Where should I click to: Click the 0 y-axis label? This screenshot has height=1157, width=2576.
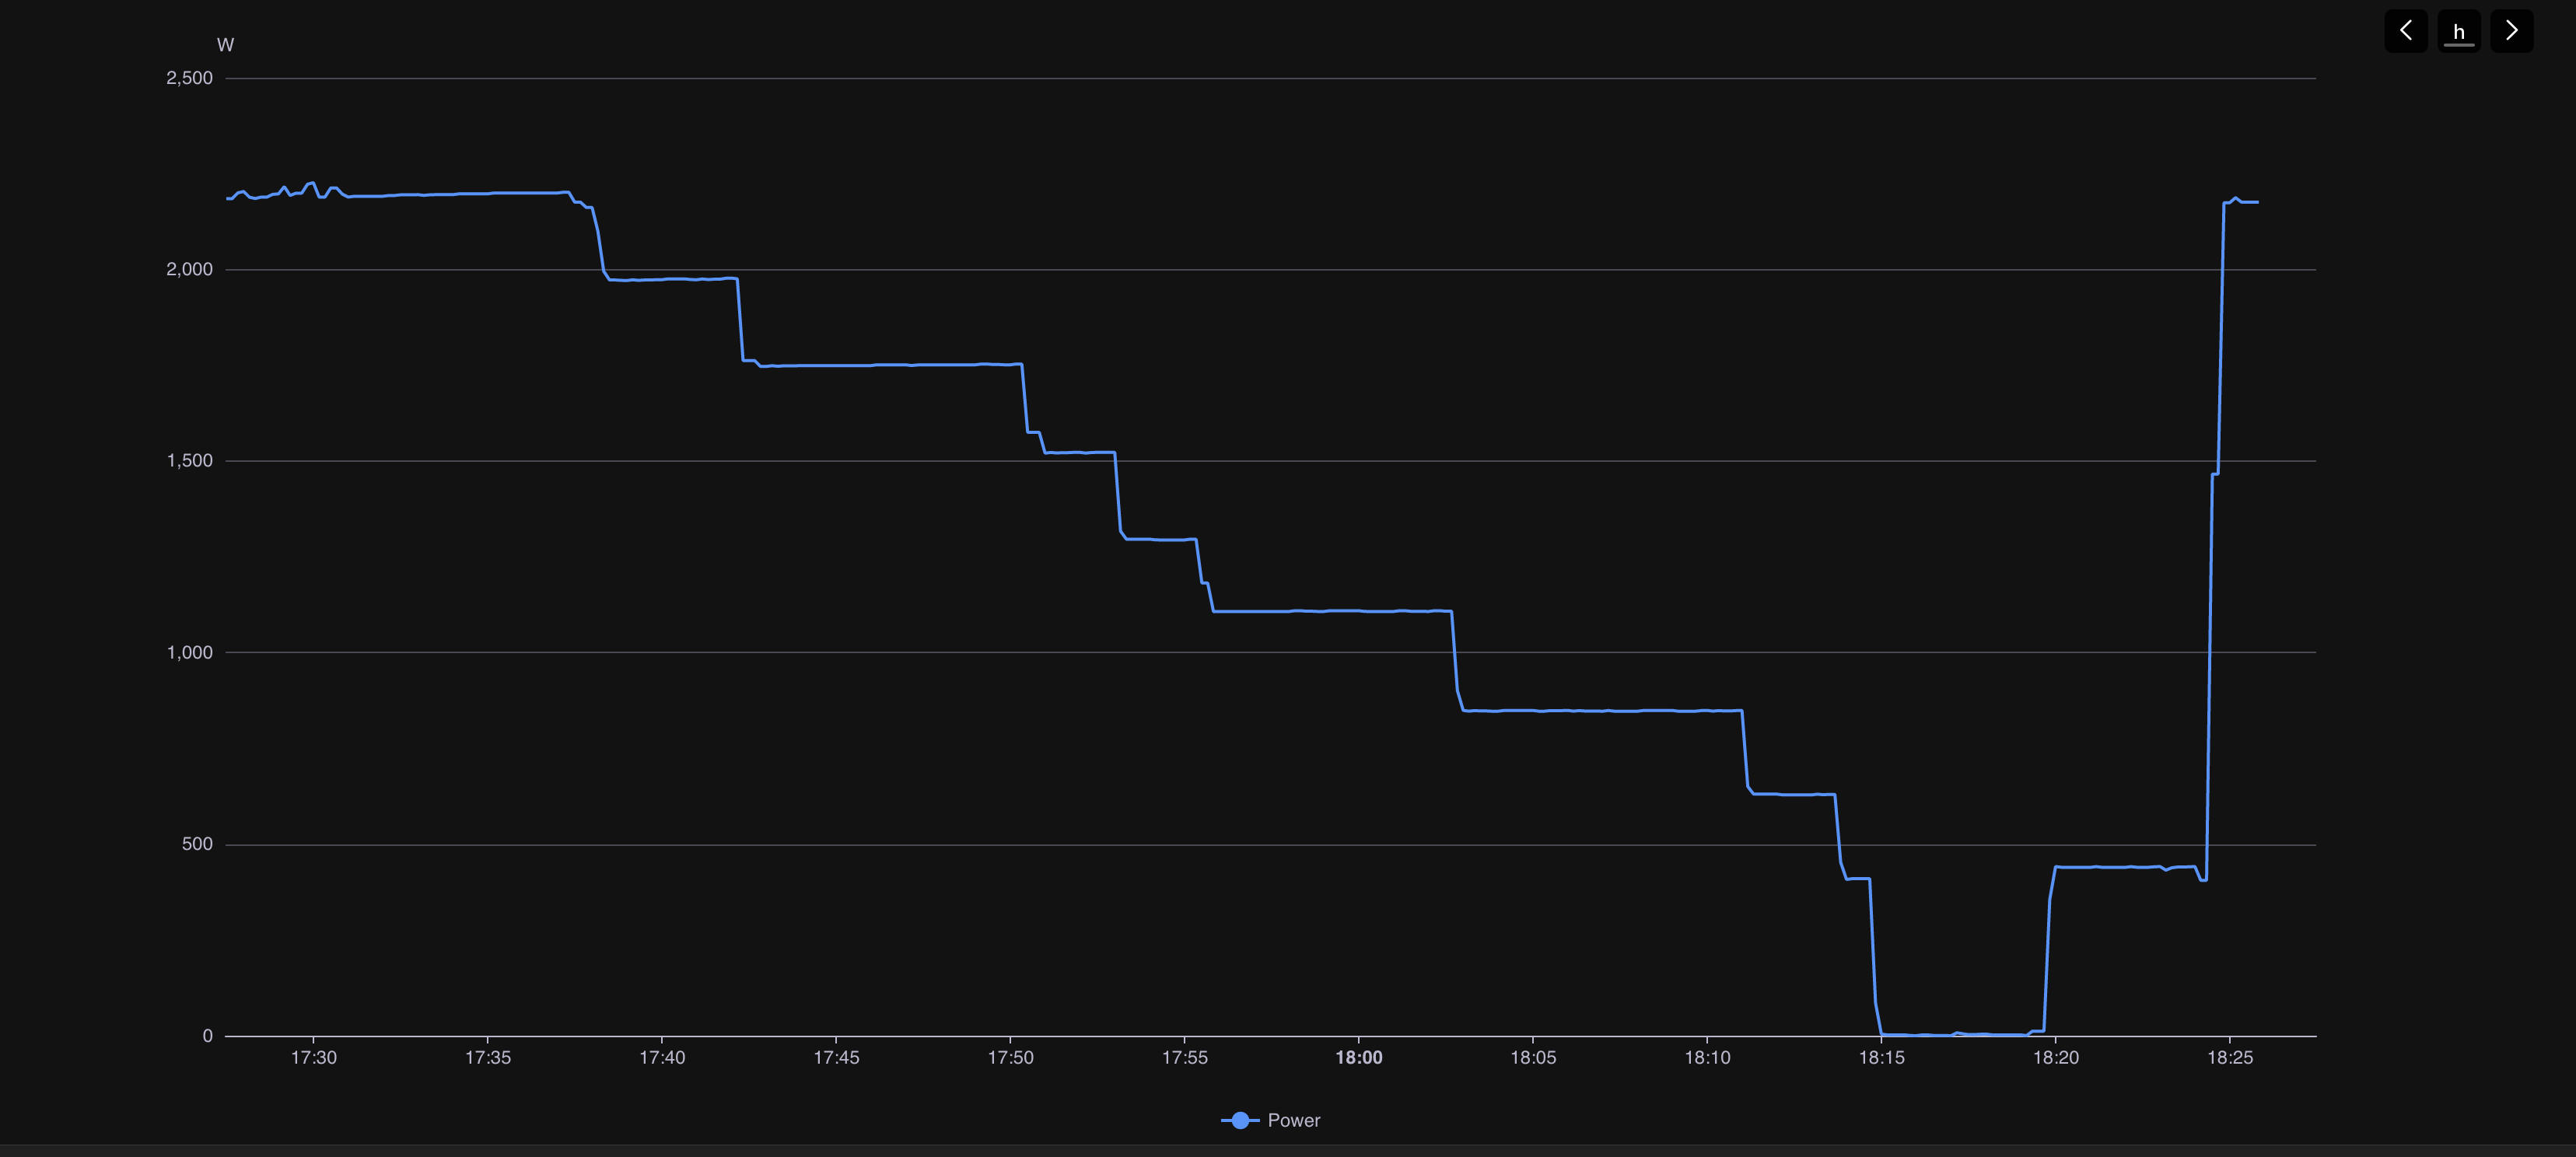click(208, 1036)
